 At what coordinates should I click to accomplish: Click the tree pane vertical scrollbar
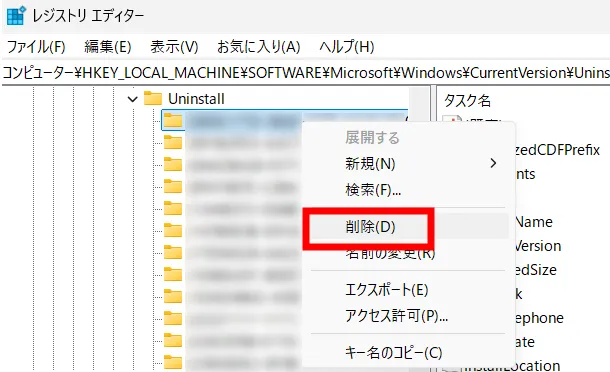(419, 103)
